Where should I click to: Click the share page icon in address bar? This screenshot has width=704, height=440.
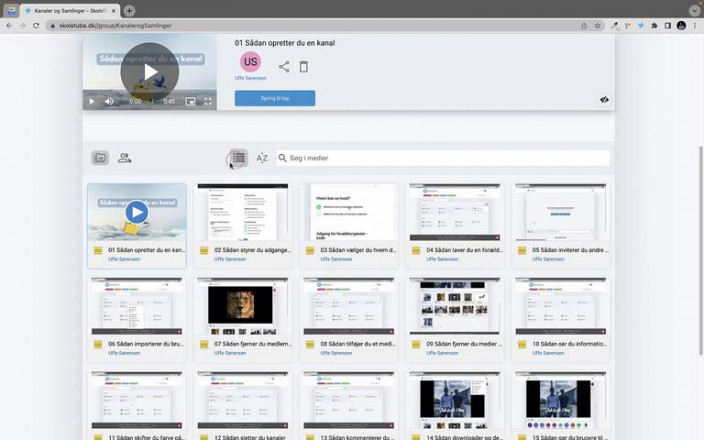pyautogui.click(x=584, y=26)
